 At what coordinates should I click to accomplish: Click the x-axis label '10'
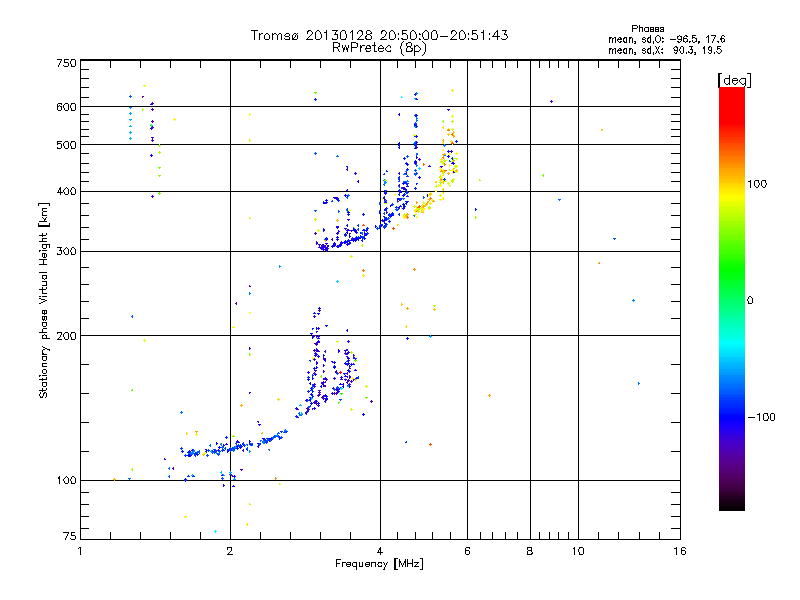click(x=578, y=551)
